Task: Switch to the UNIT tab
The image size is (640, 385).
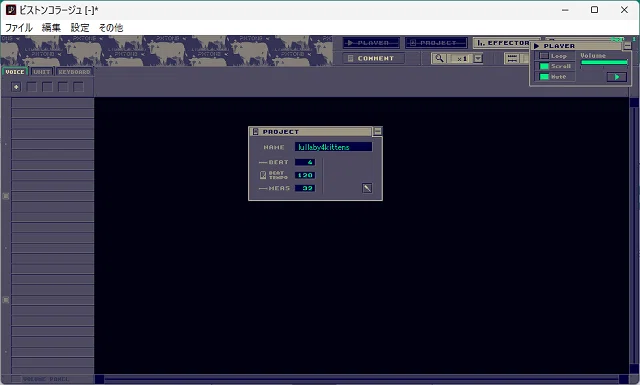Action: click(42, 72)
